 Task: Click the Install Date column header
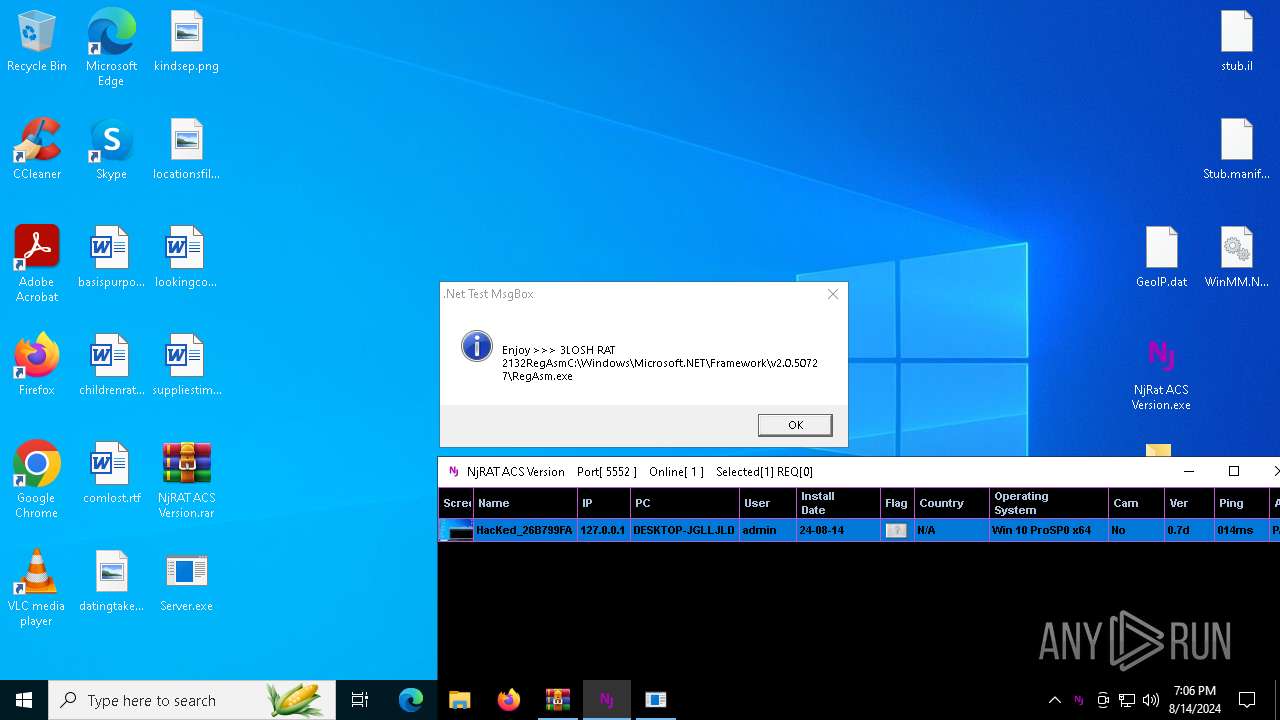tap(838, 503)
